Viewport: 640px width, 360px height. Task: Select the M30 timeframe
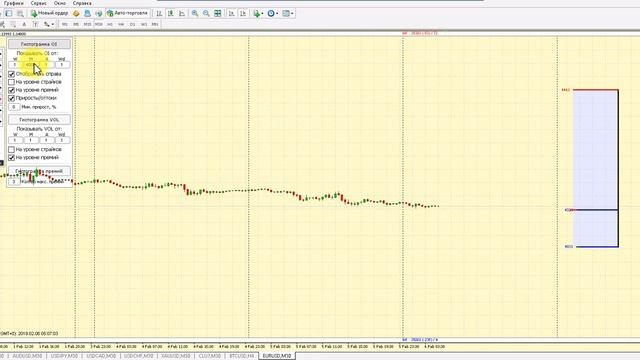(x=99, y=24)
